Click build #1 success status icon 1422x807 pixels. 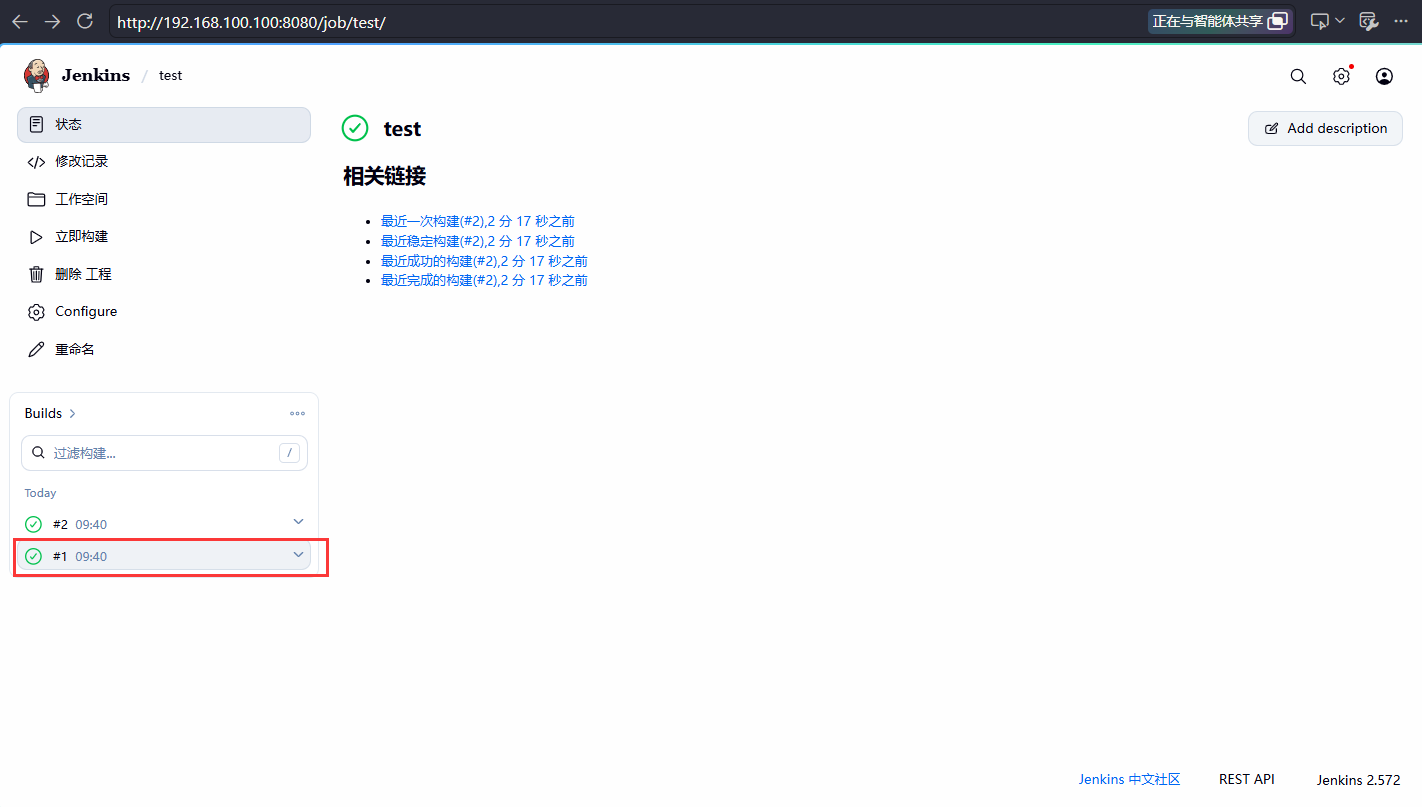point(33,556)
